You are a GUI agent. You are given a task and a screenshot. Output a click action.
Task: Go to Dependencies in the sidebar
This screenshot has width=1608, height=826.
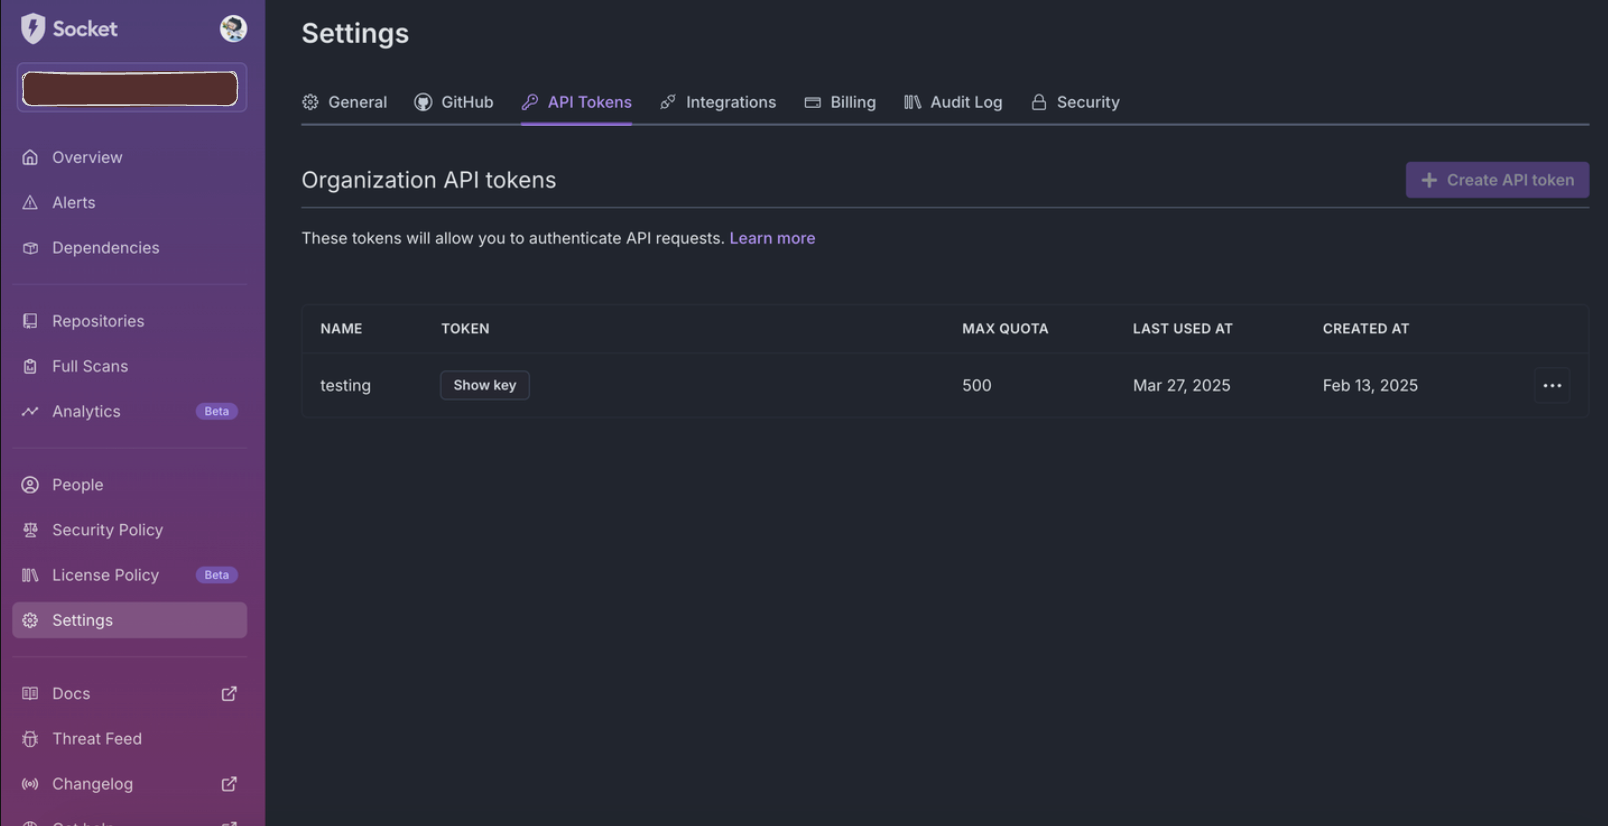pos(105,248)
